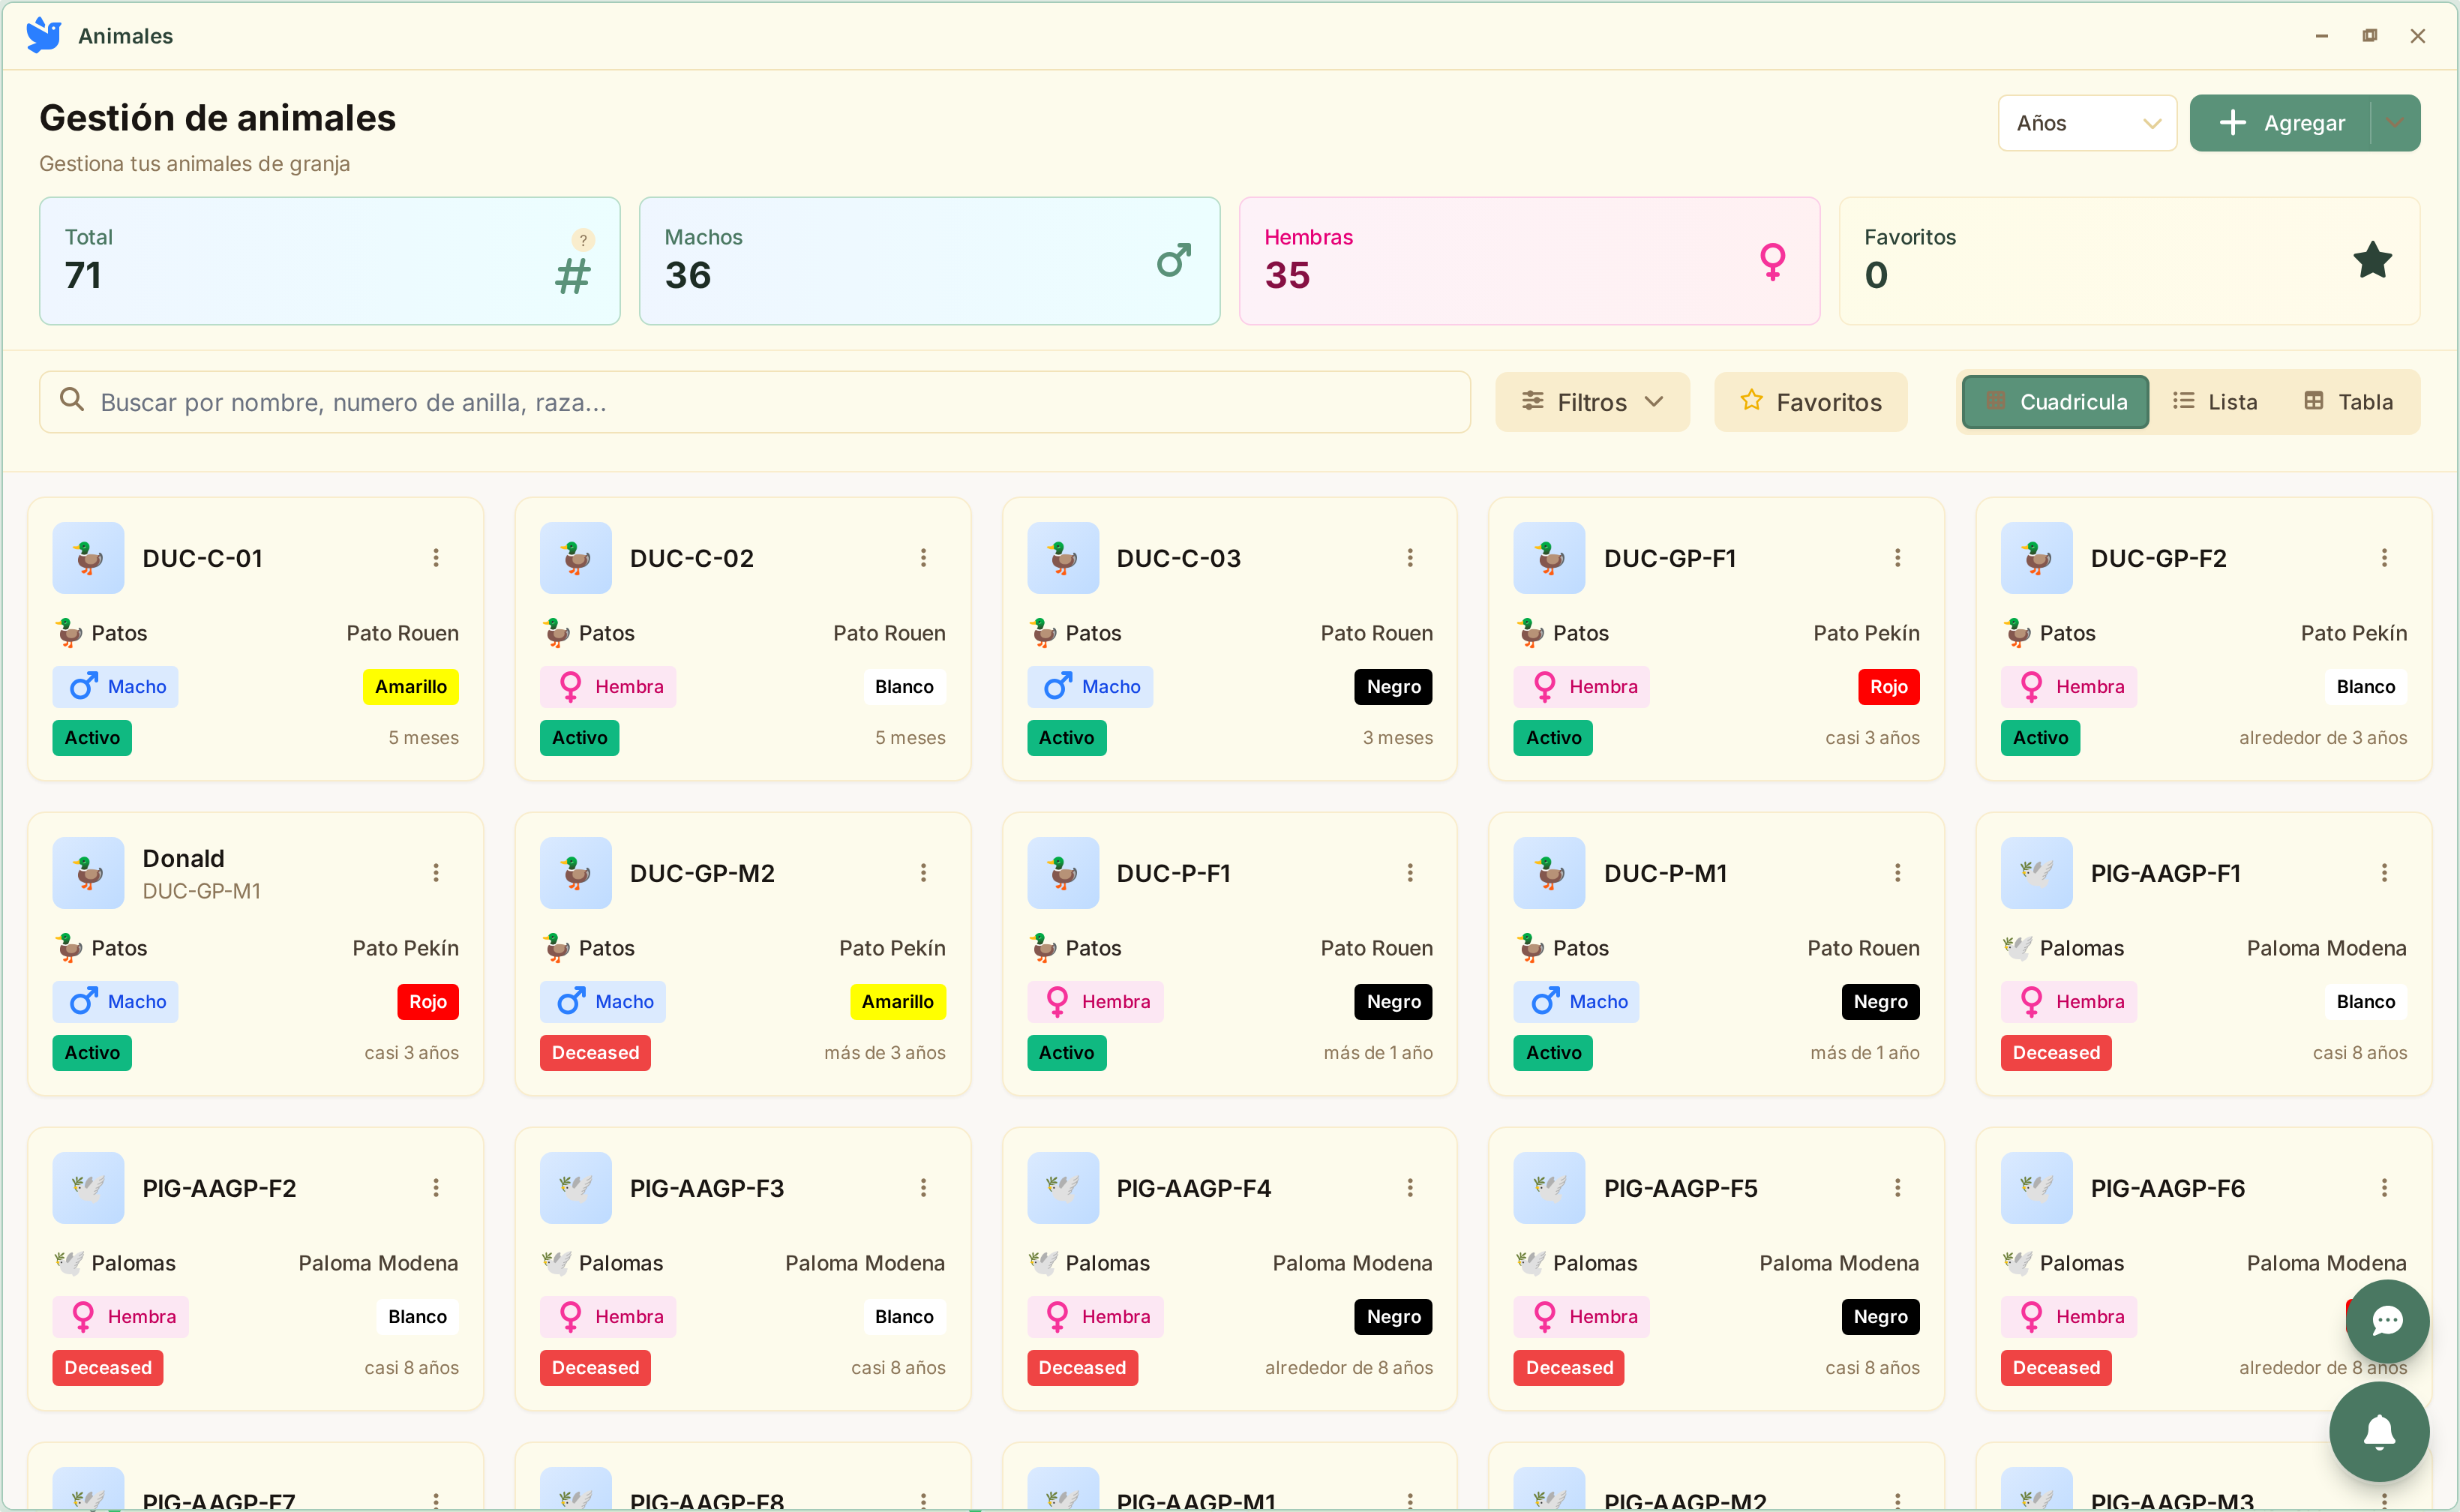Open three-dot menu on DUC-C-01 card

click(436, 558)
